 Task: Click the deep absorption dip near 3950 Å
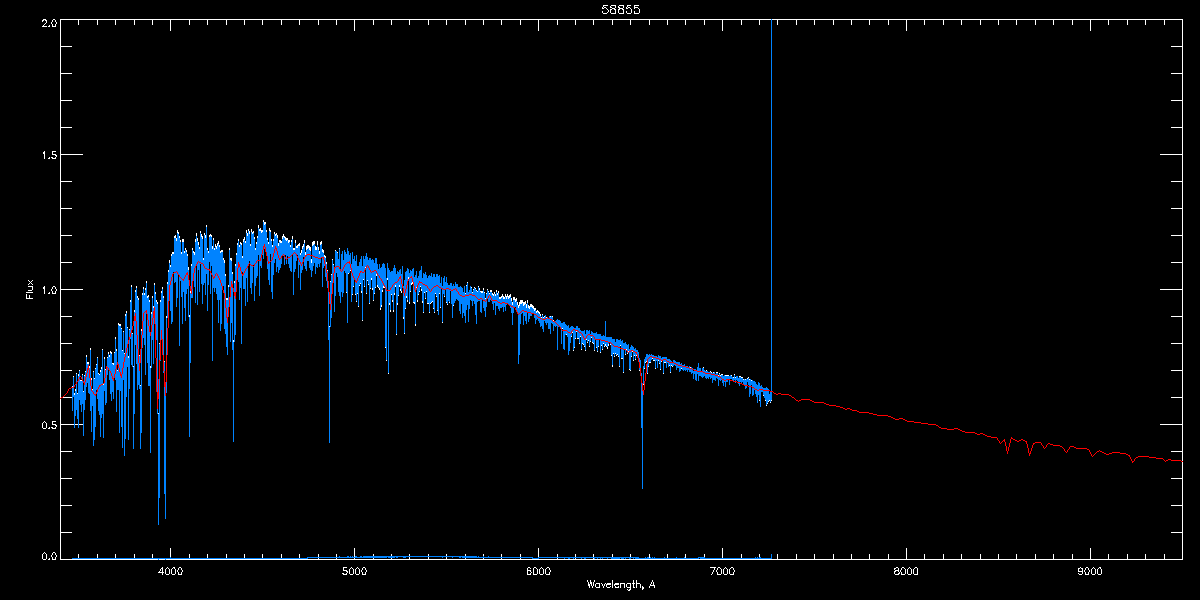pos(160,450)
